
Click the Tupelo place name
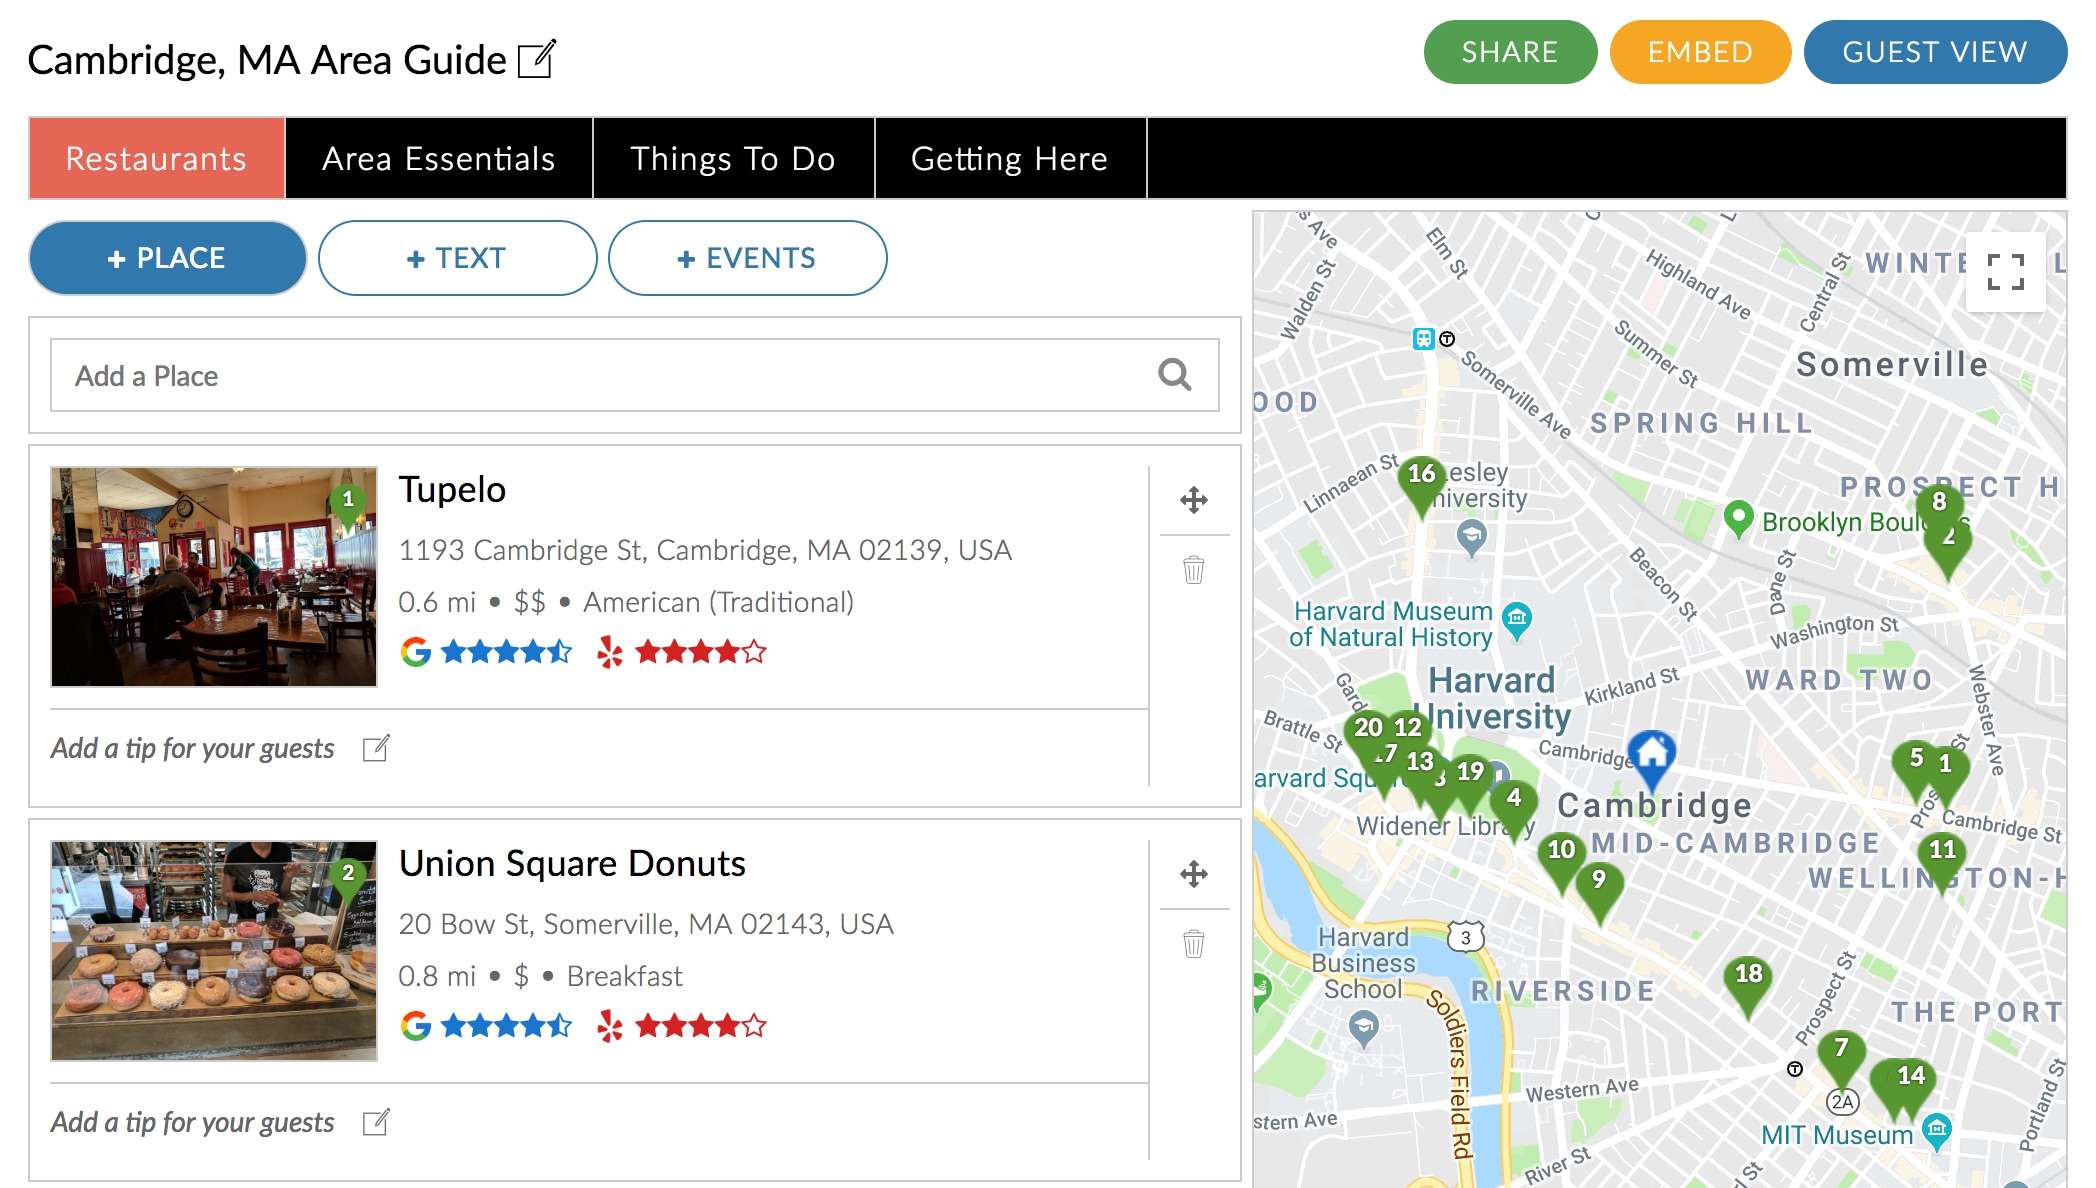click(x=452, y=489)
